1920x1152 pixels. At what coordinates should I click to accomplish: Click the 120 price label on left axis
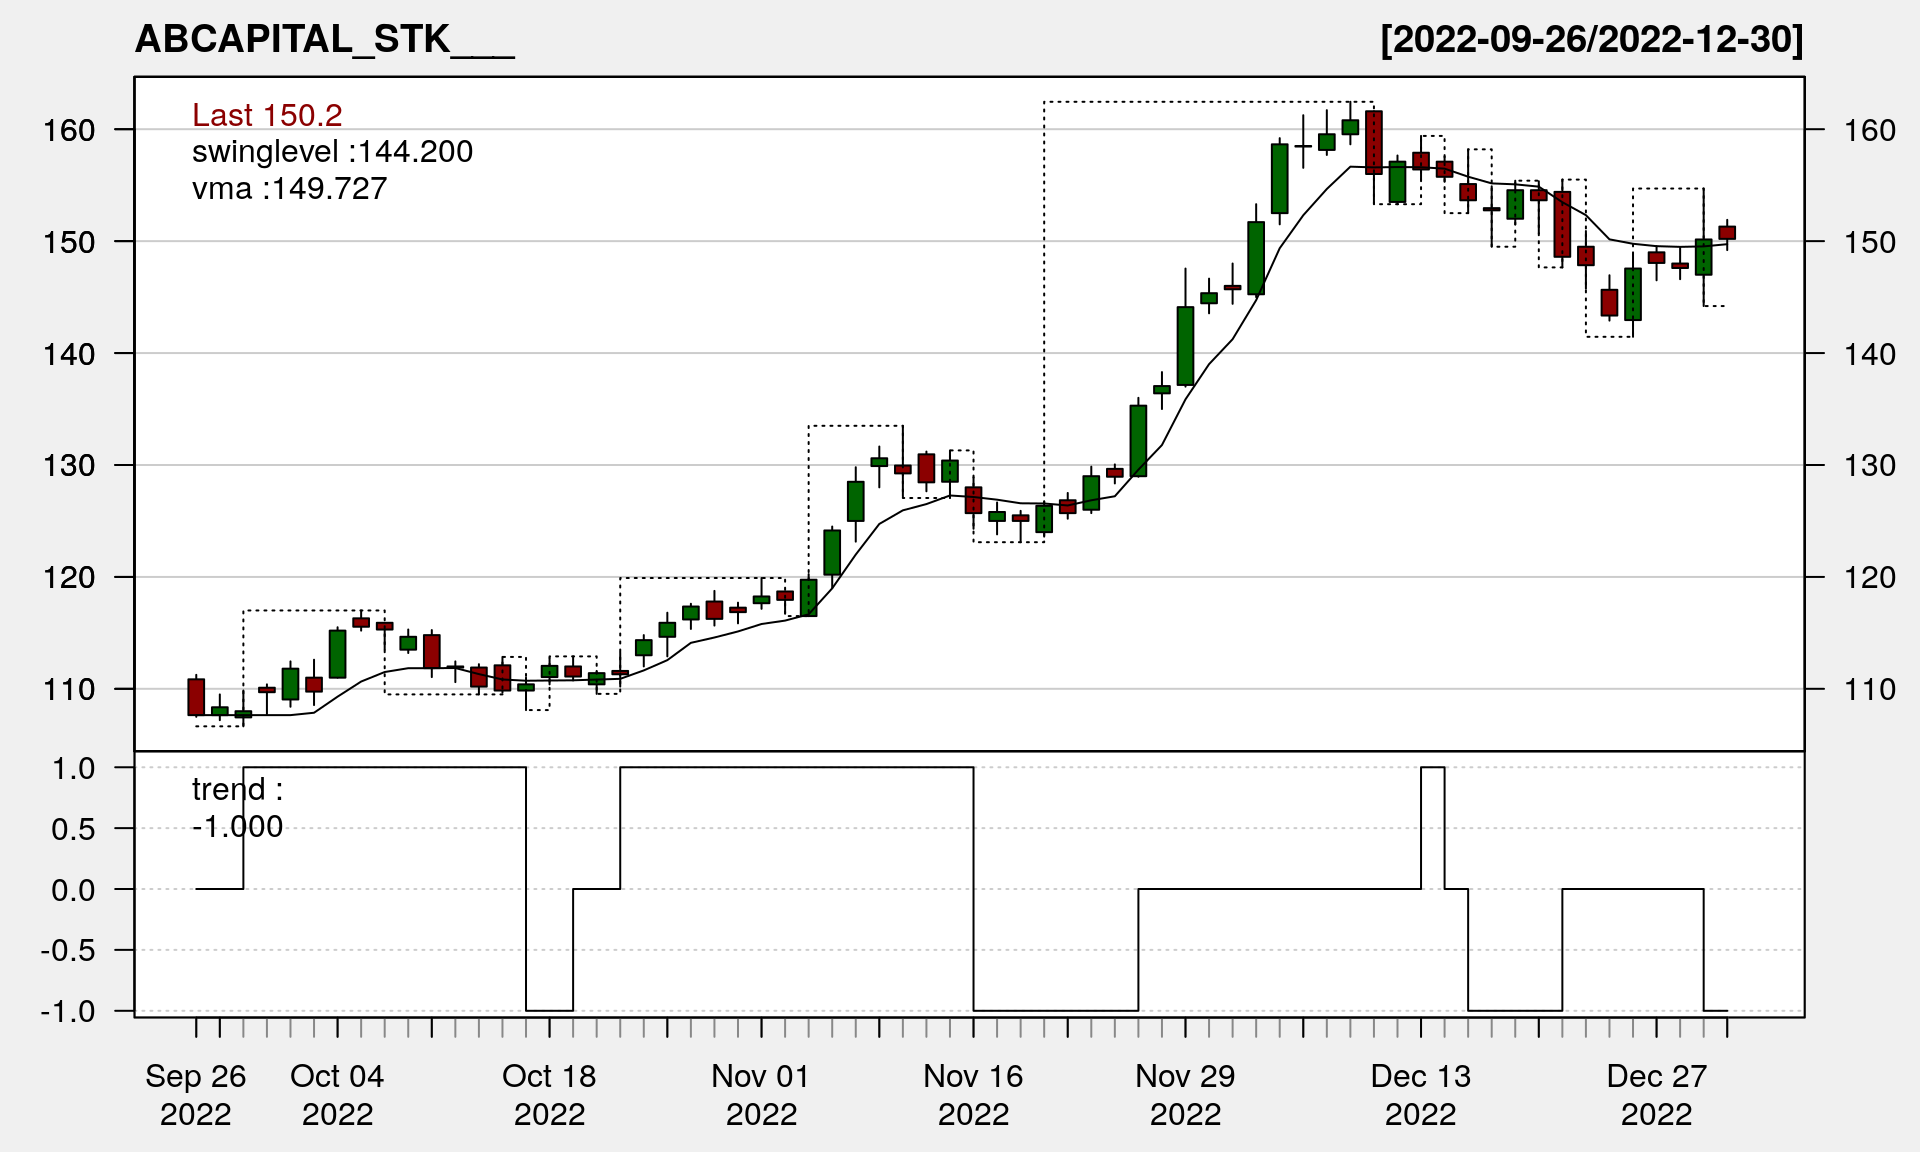coord(69,578)
